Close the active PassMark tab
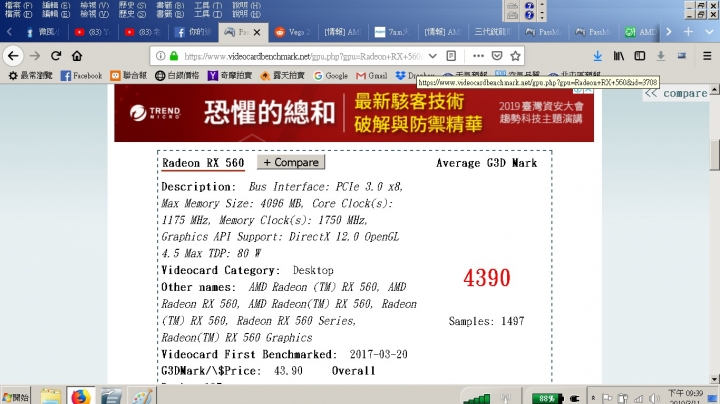Viewport: 720px width, 404px height. click(257, 32)
